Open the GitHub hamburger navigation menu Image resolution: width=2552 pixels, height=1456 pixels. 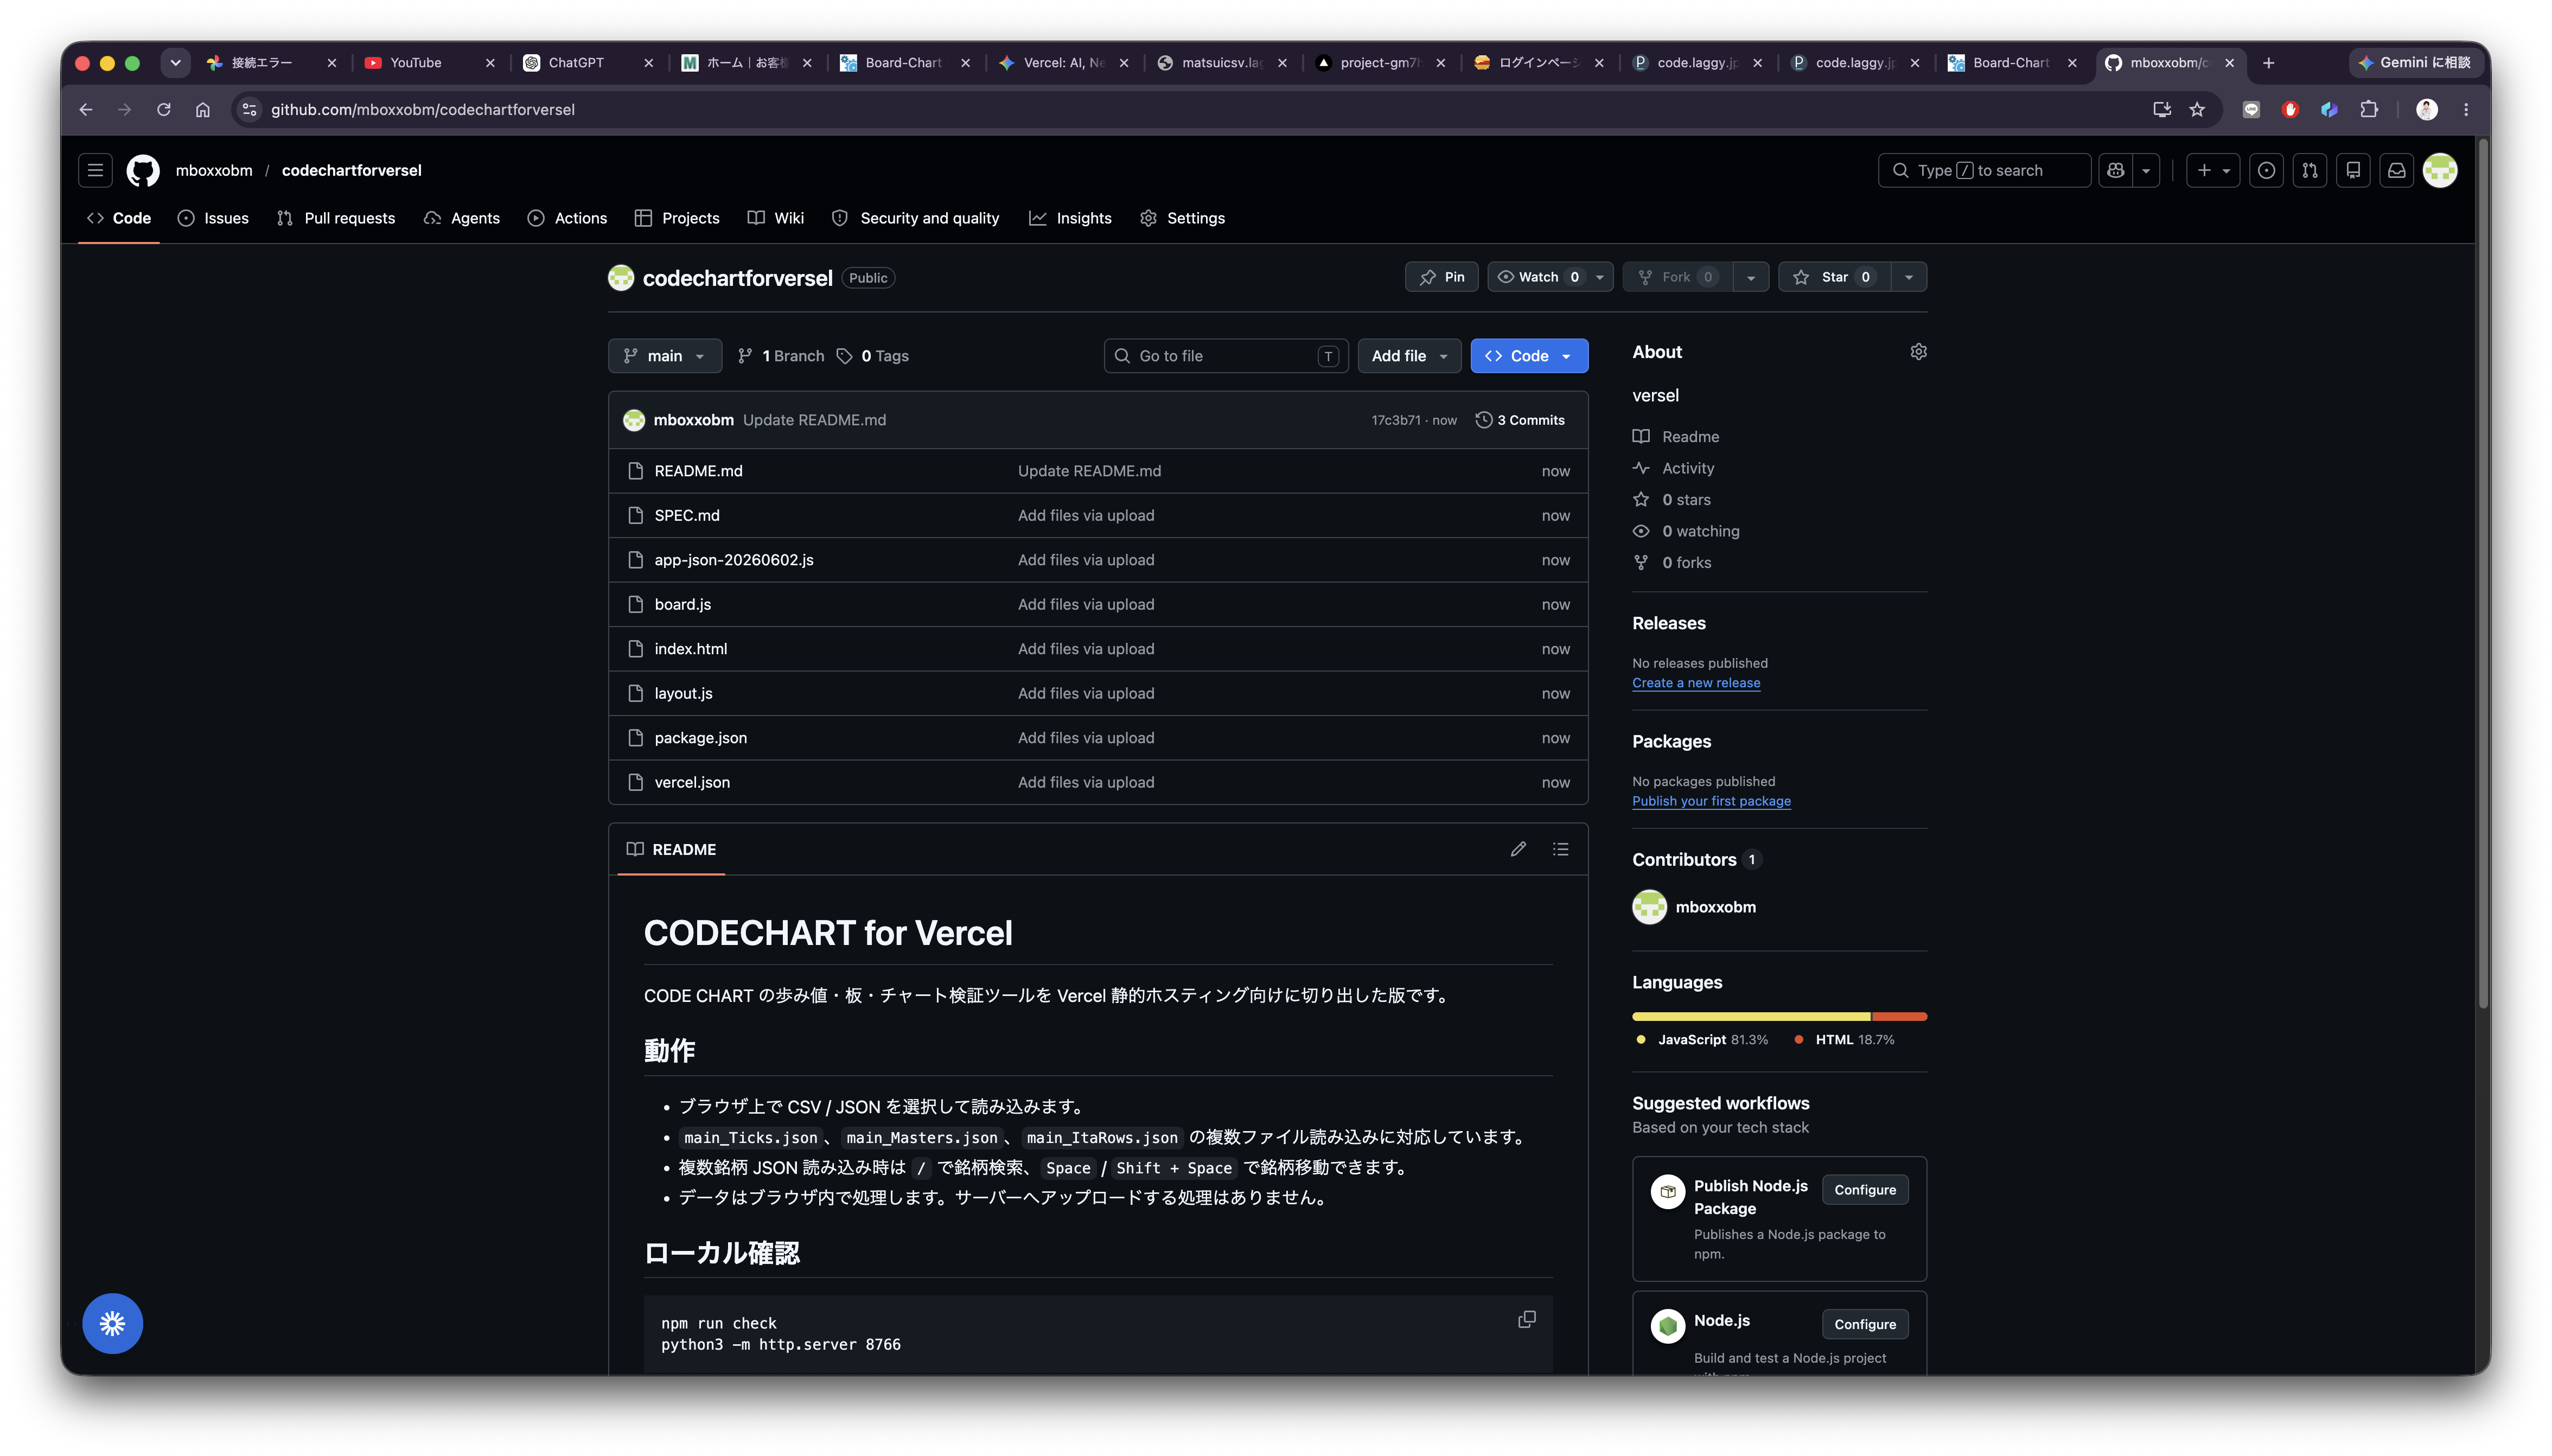click(x=95, y=170)
